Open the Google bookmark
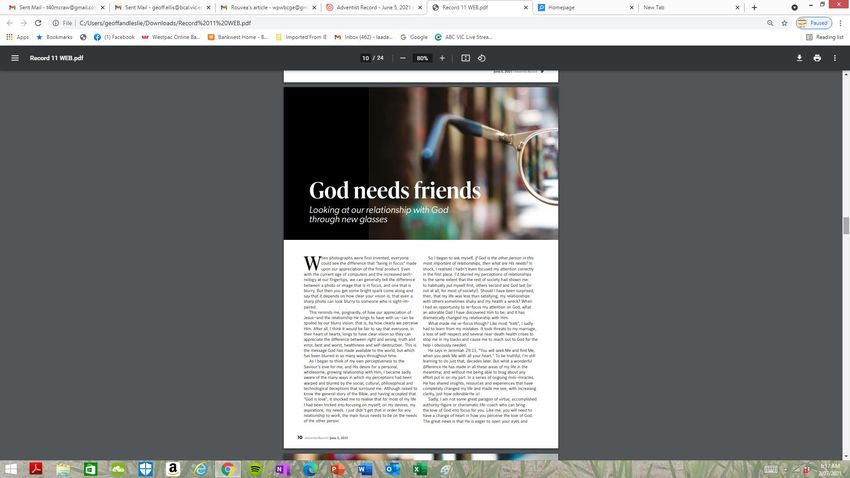The width and height of the screenshot is (850, 478). point(414,37)
